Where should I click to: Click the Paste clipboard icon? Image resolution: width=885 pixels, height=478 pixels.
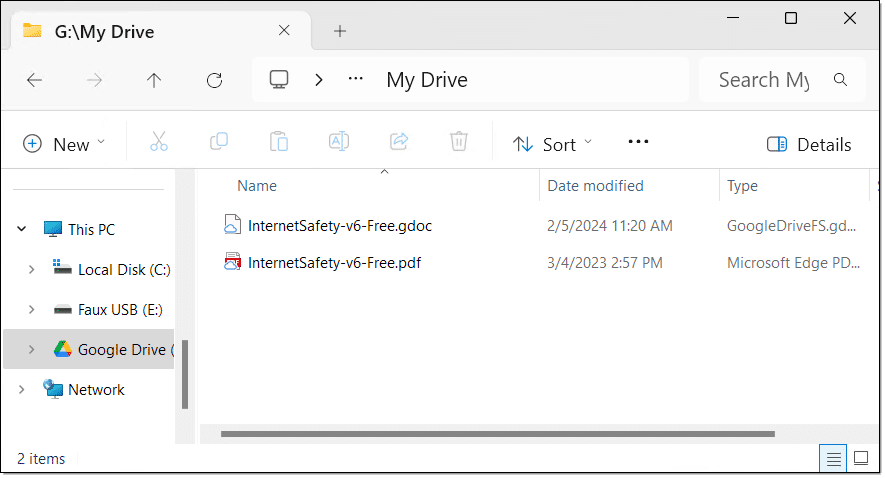[x=279, y=142]
